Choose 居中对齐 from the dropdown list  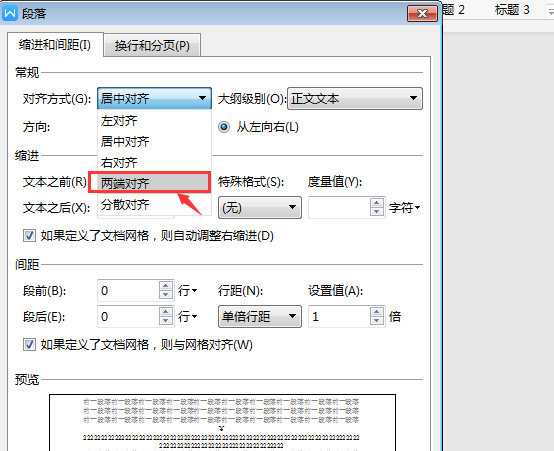click(154, 141)
